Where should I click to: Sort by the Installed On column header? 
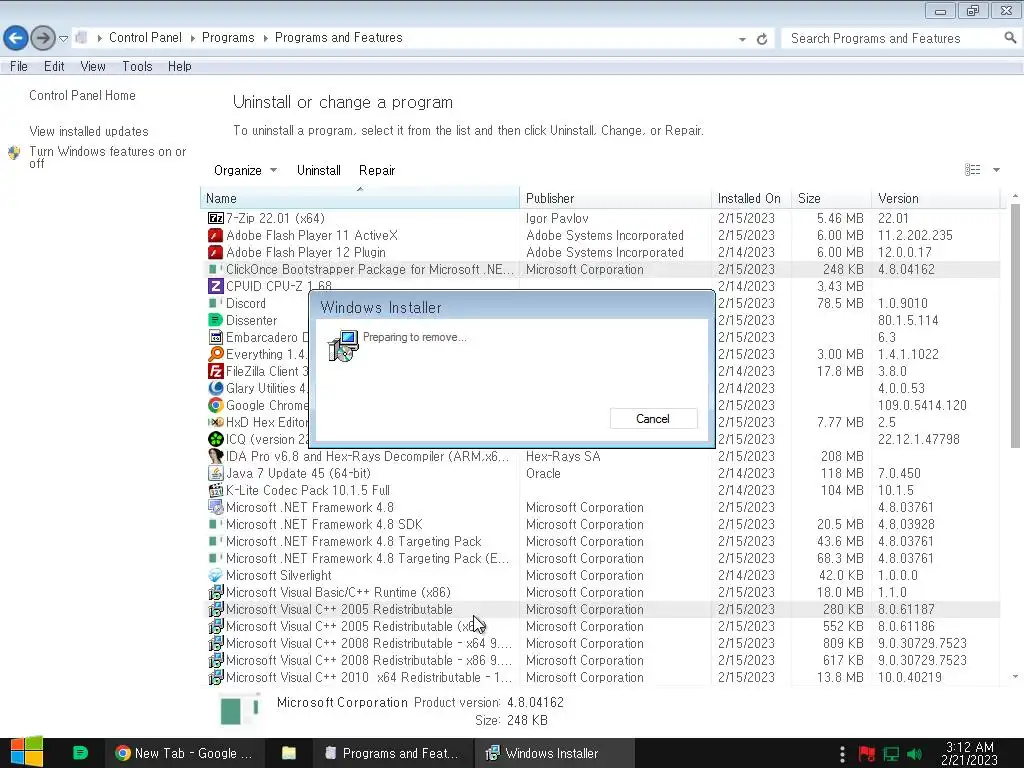click(751, 198)
